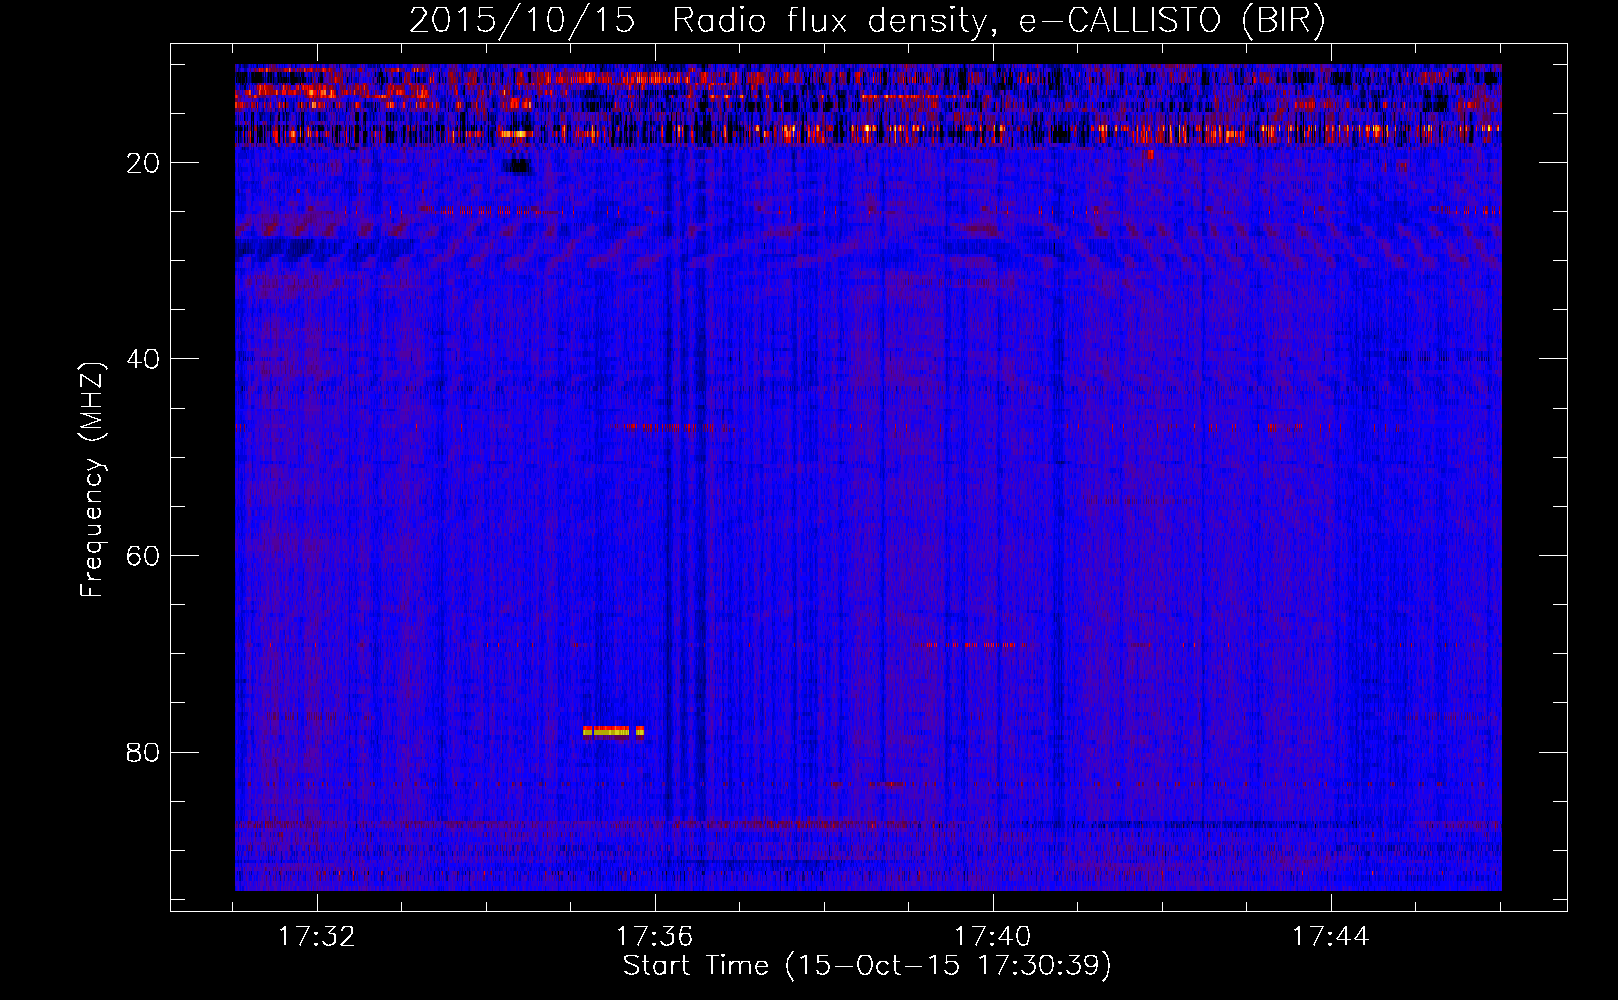Click the black dropout patch near 20 MHz

(517, 166)
